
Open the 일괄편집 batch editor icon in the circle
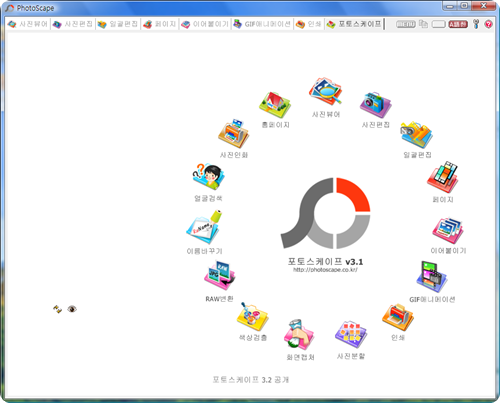point(417,134)
